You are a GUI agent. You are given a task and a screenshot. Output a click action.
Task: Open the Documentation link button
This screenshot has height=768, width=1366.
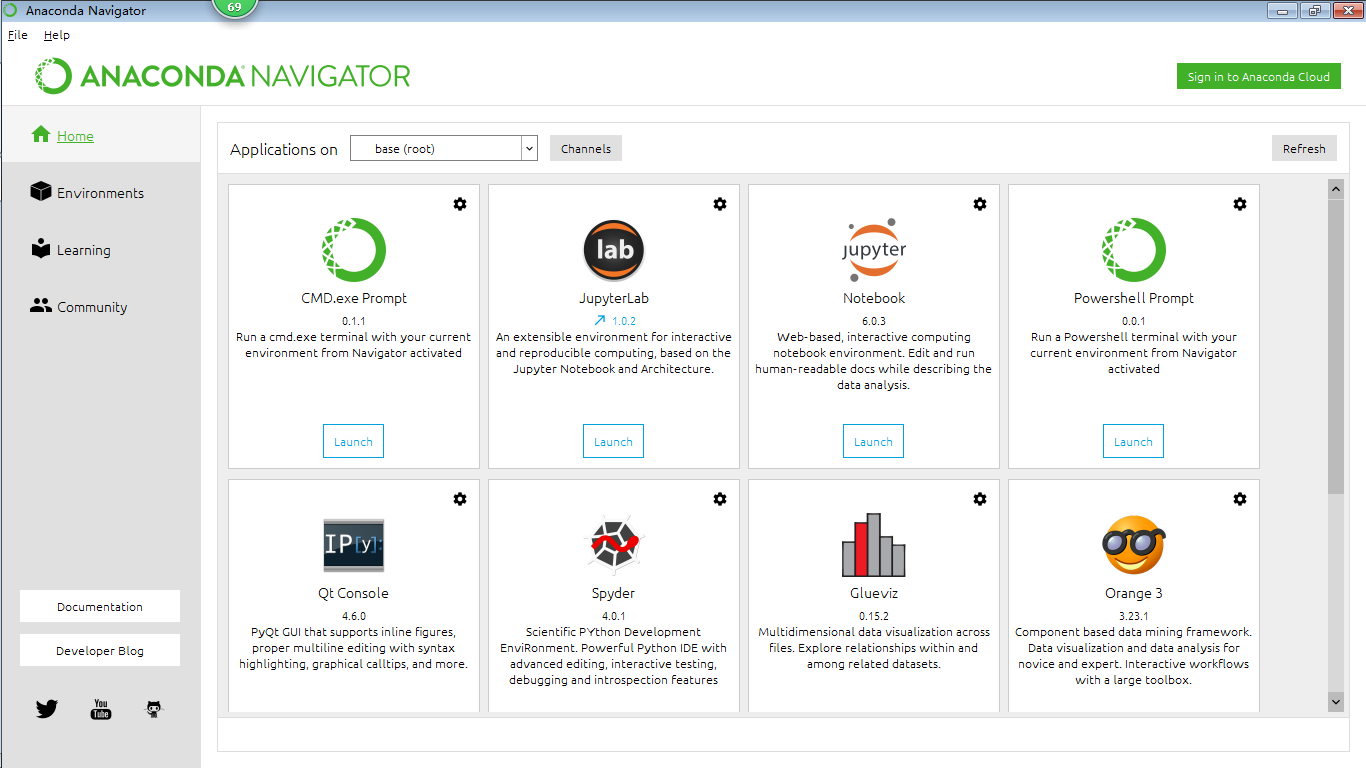100,606
